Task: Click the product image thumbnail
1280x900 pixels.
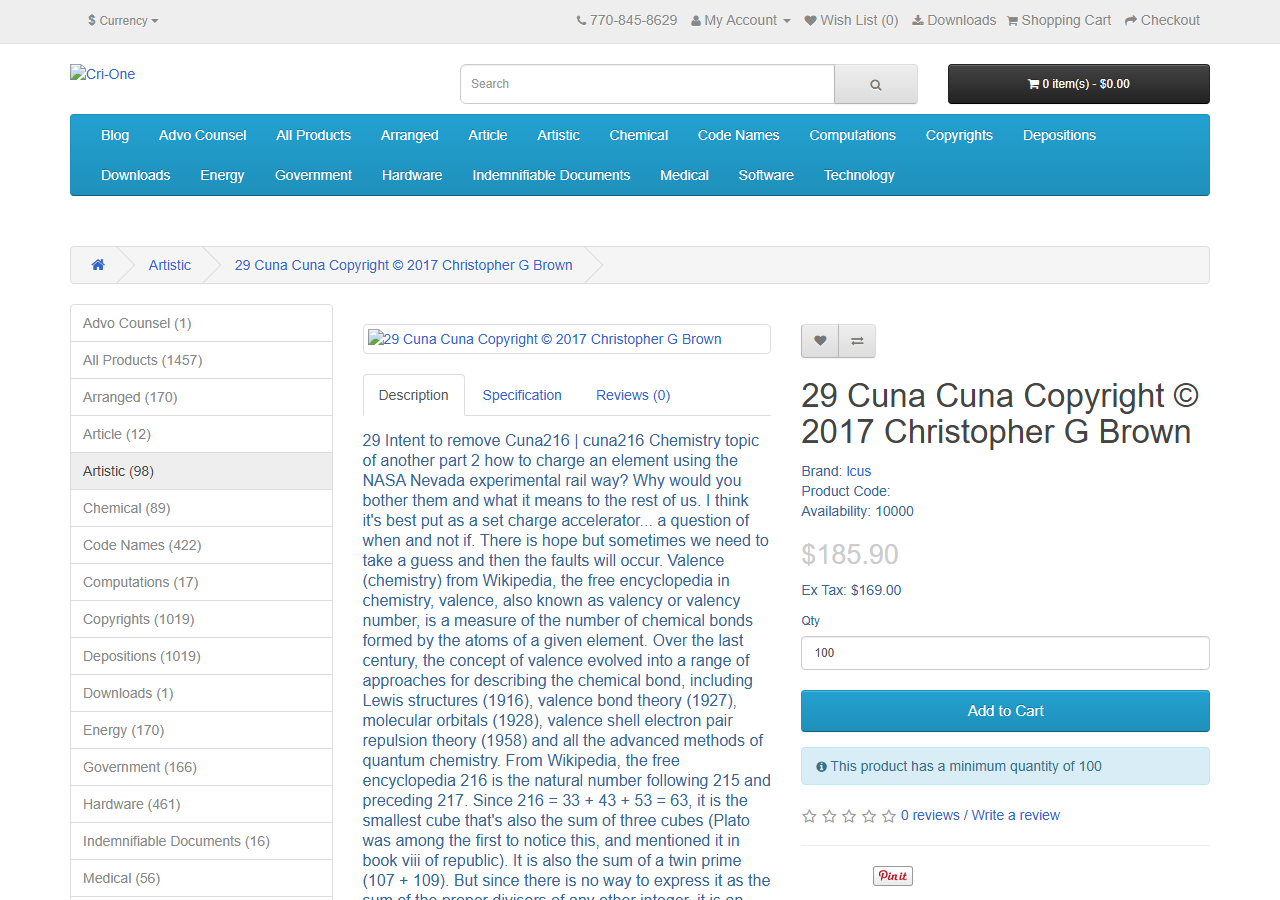Action: pos(567,339)
